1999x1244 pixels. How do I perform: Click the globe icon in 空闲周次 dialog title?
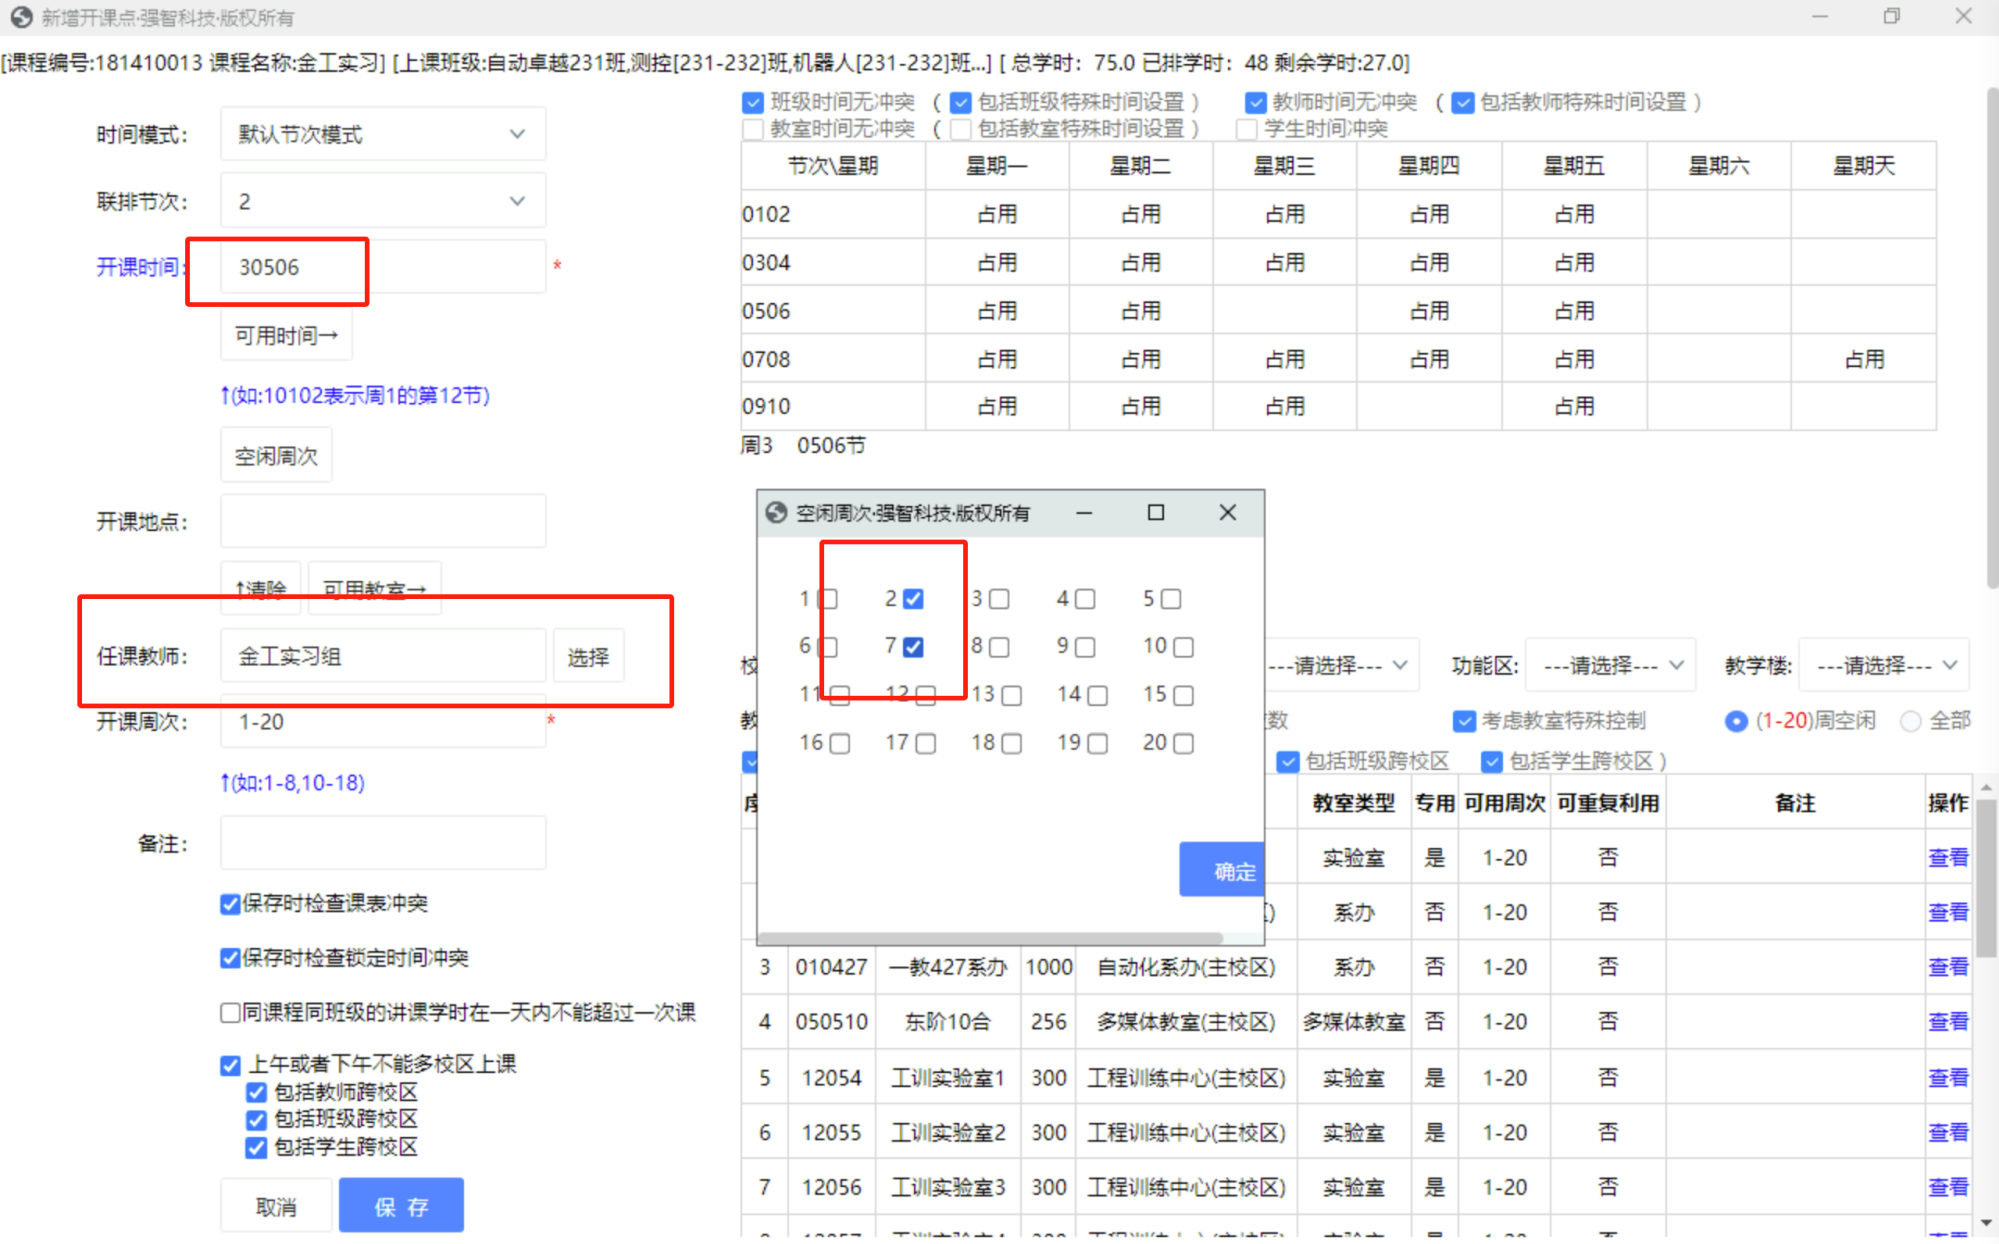[x=776, y=513]
